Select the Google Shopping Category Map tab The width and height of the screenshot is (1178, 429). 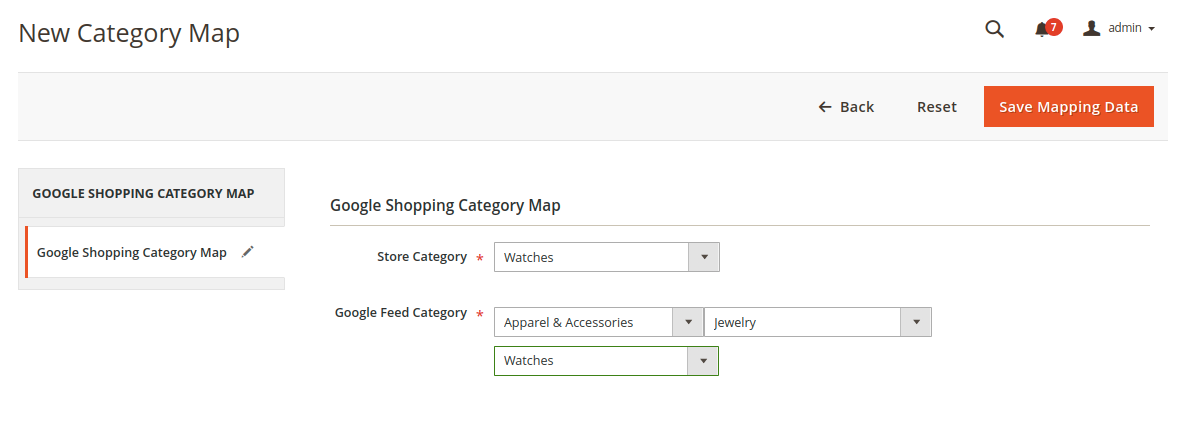pos(132,252)
